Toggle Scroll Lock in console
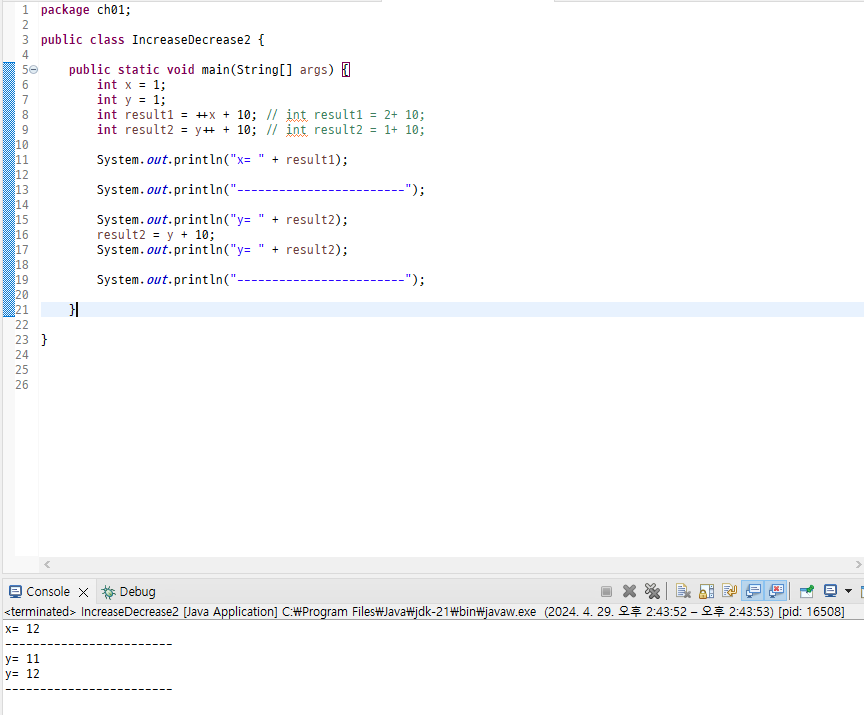 [706, 592]
